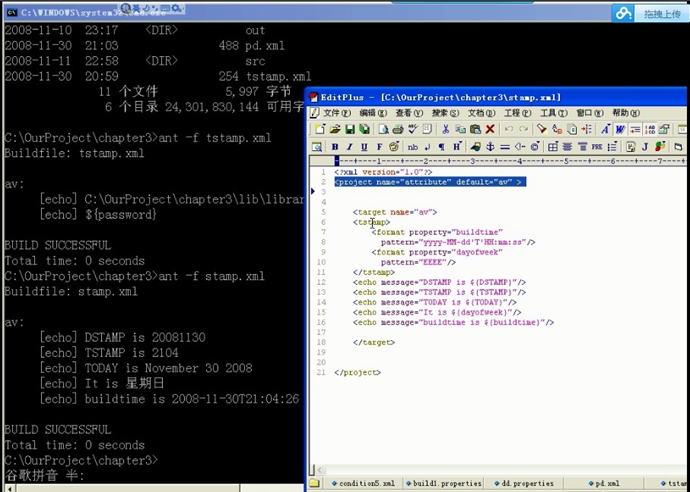Image resolution: width=690 pixels, height=492 pixels.
Task: Open the heading H dropdown in HTML toolbar
Action: coord(457,147)
